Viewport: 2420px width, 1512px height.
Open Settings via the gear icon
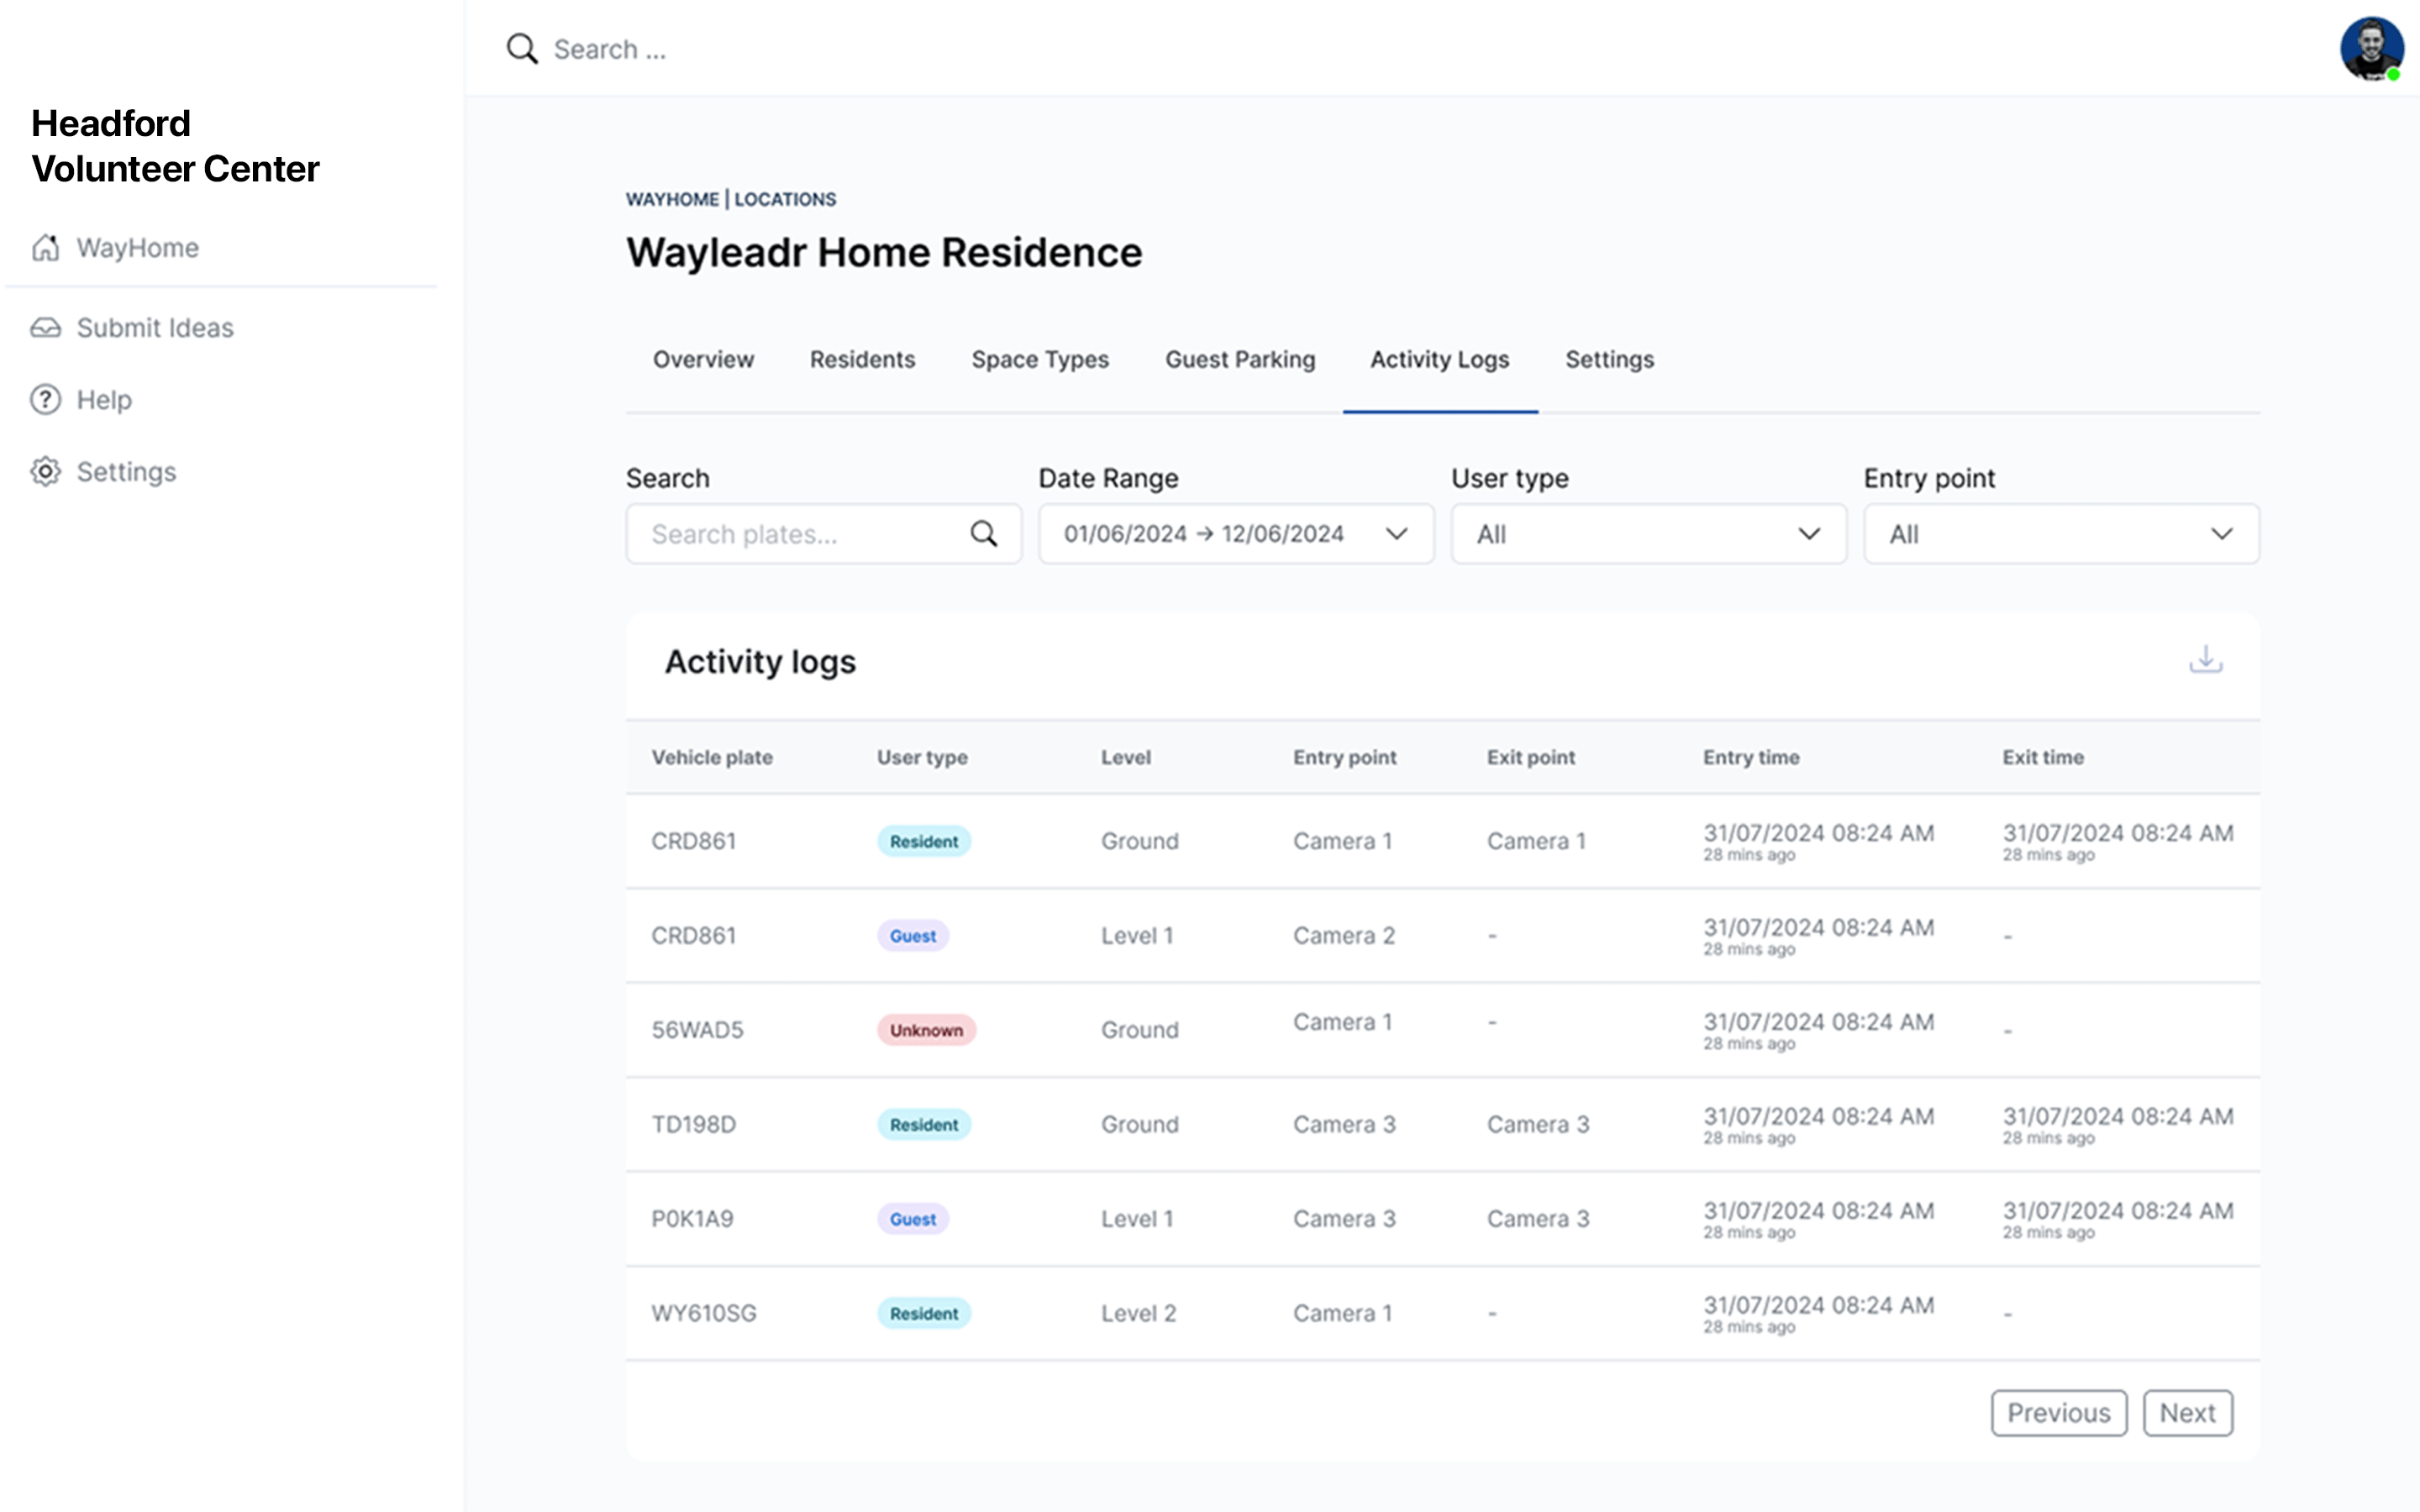[x=45, y=471]
